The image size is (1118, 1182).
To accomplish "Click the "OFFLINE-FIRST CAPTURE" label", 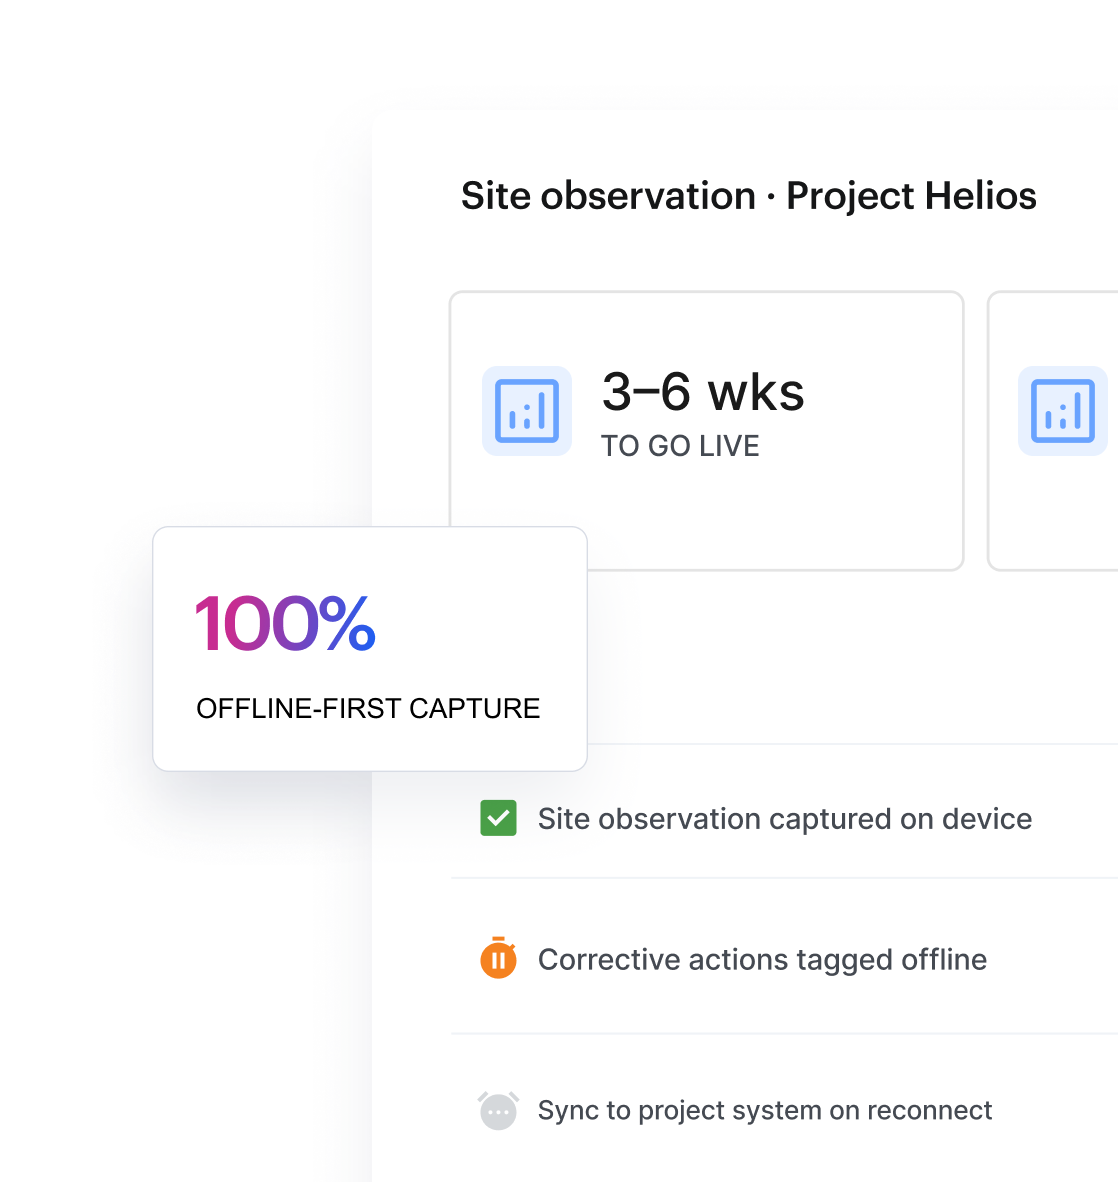I will [x=368, y=709].
